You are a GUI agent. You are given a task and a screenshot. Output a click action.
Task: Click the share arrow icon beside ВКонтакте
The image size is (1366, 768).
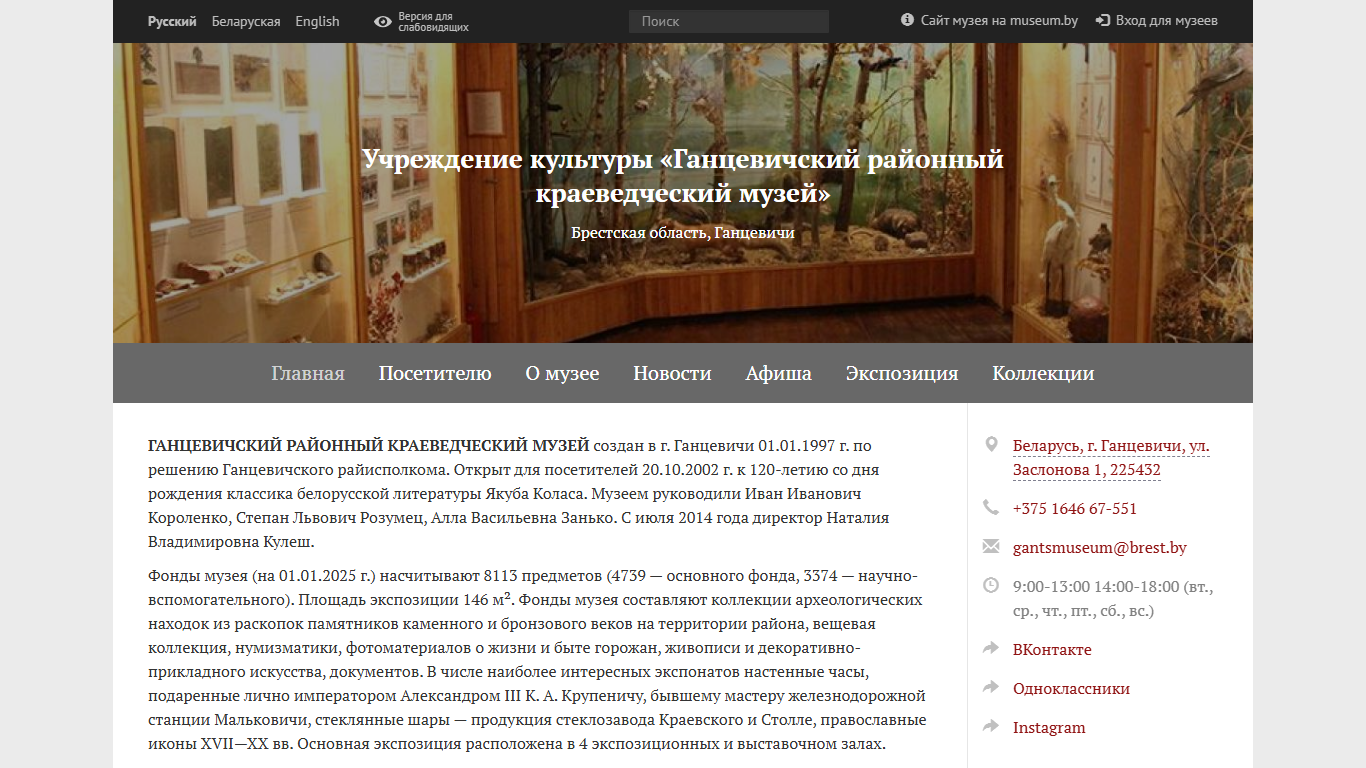pyautogui.click(x=991, y=648)
